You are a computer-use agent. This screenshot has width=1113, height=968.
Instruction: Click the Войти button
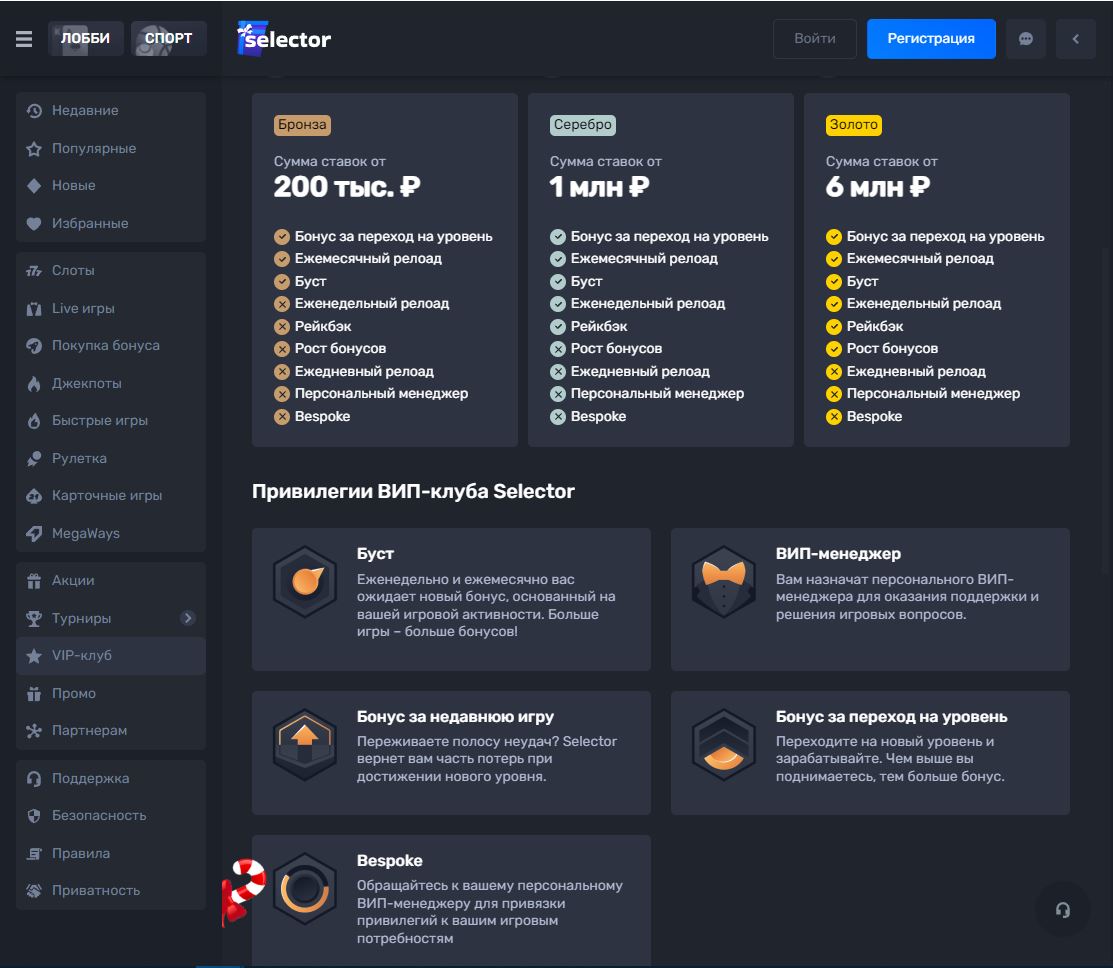point(815,39)
